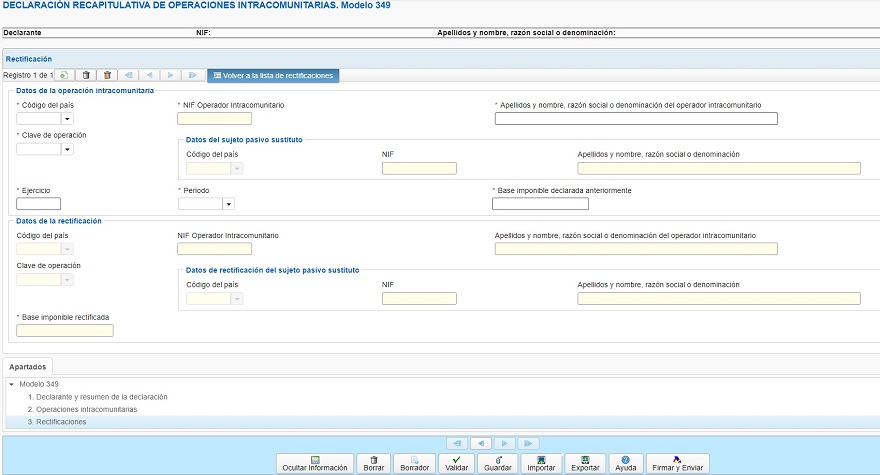The image size is (880, 475).
Task: Open Código del país dropdown under Datos de la rectificación
Action: pyautogui.click(x=67, y=249)
